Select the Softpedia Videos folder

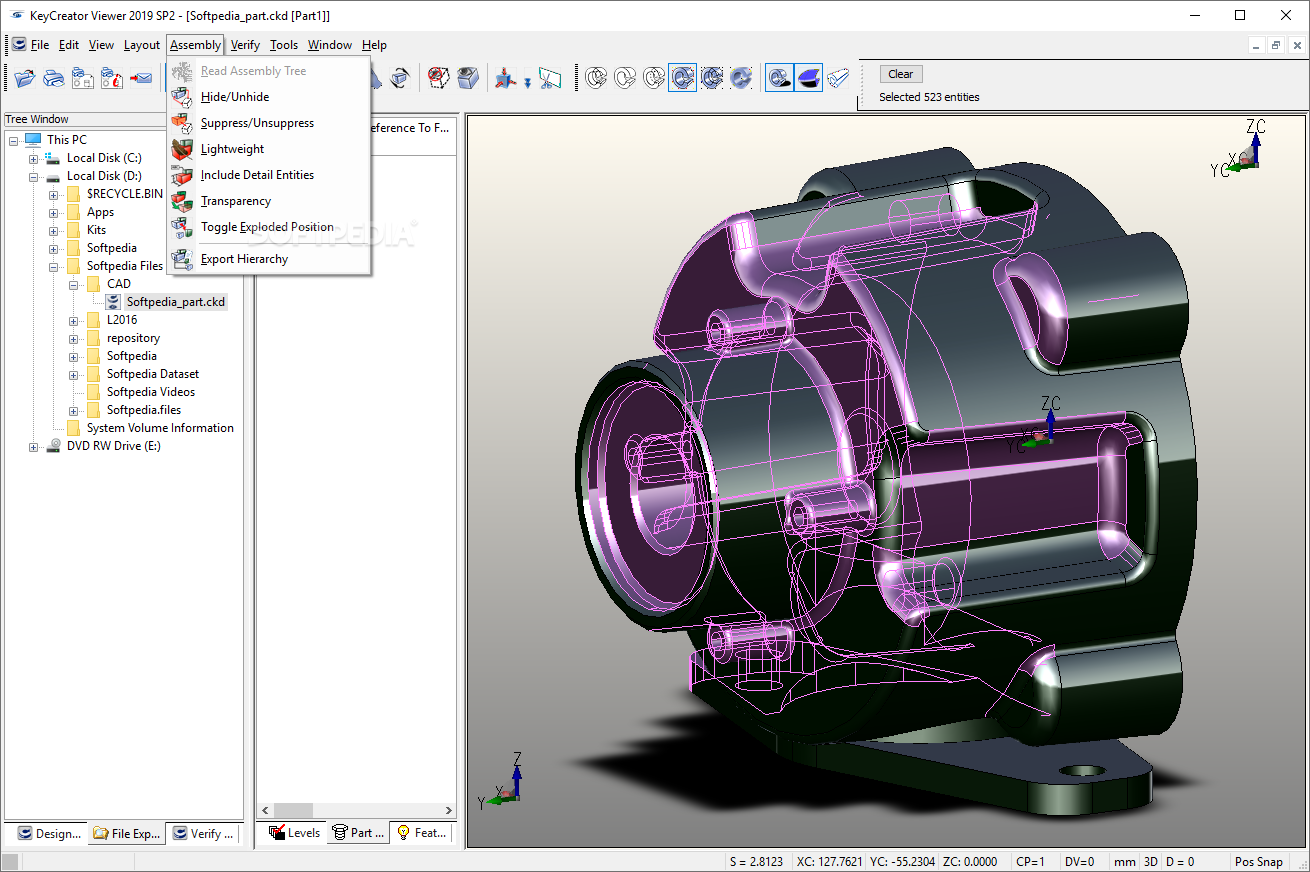(x=151, y=392)
